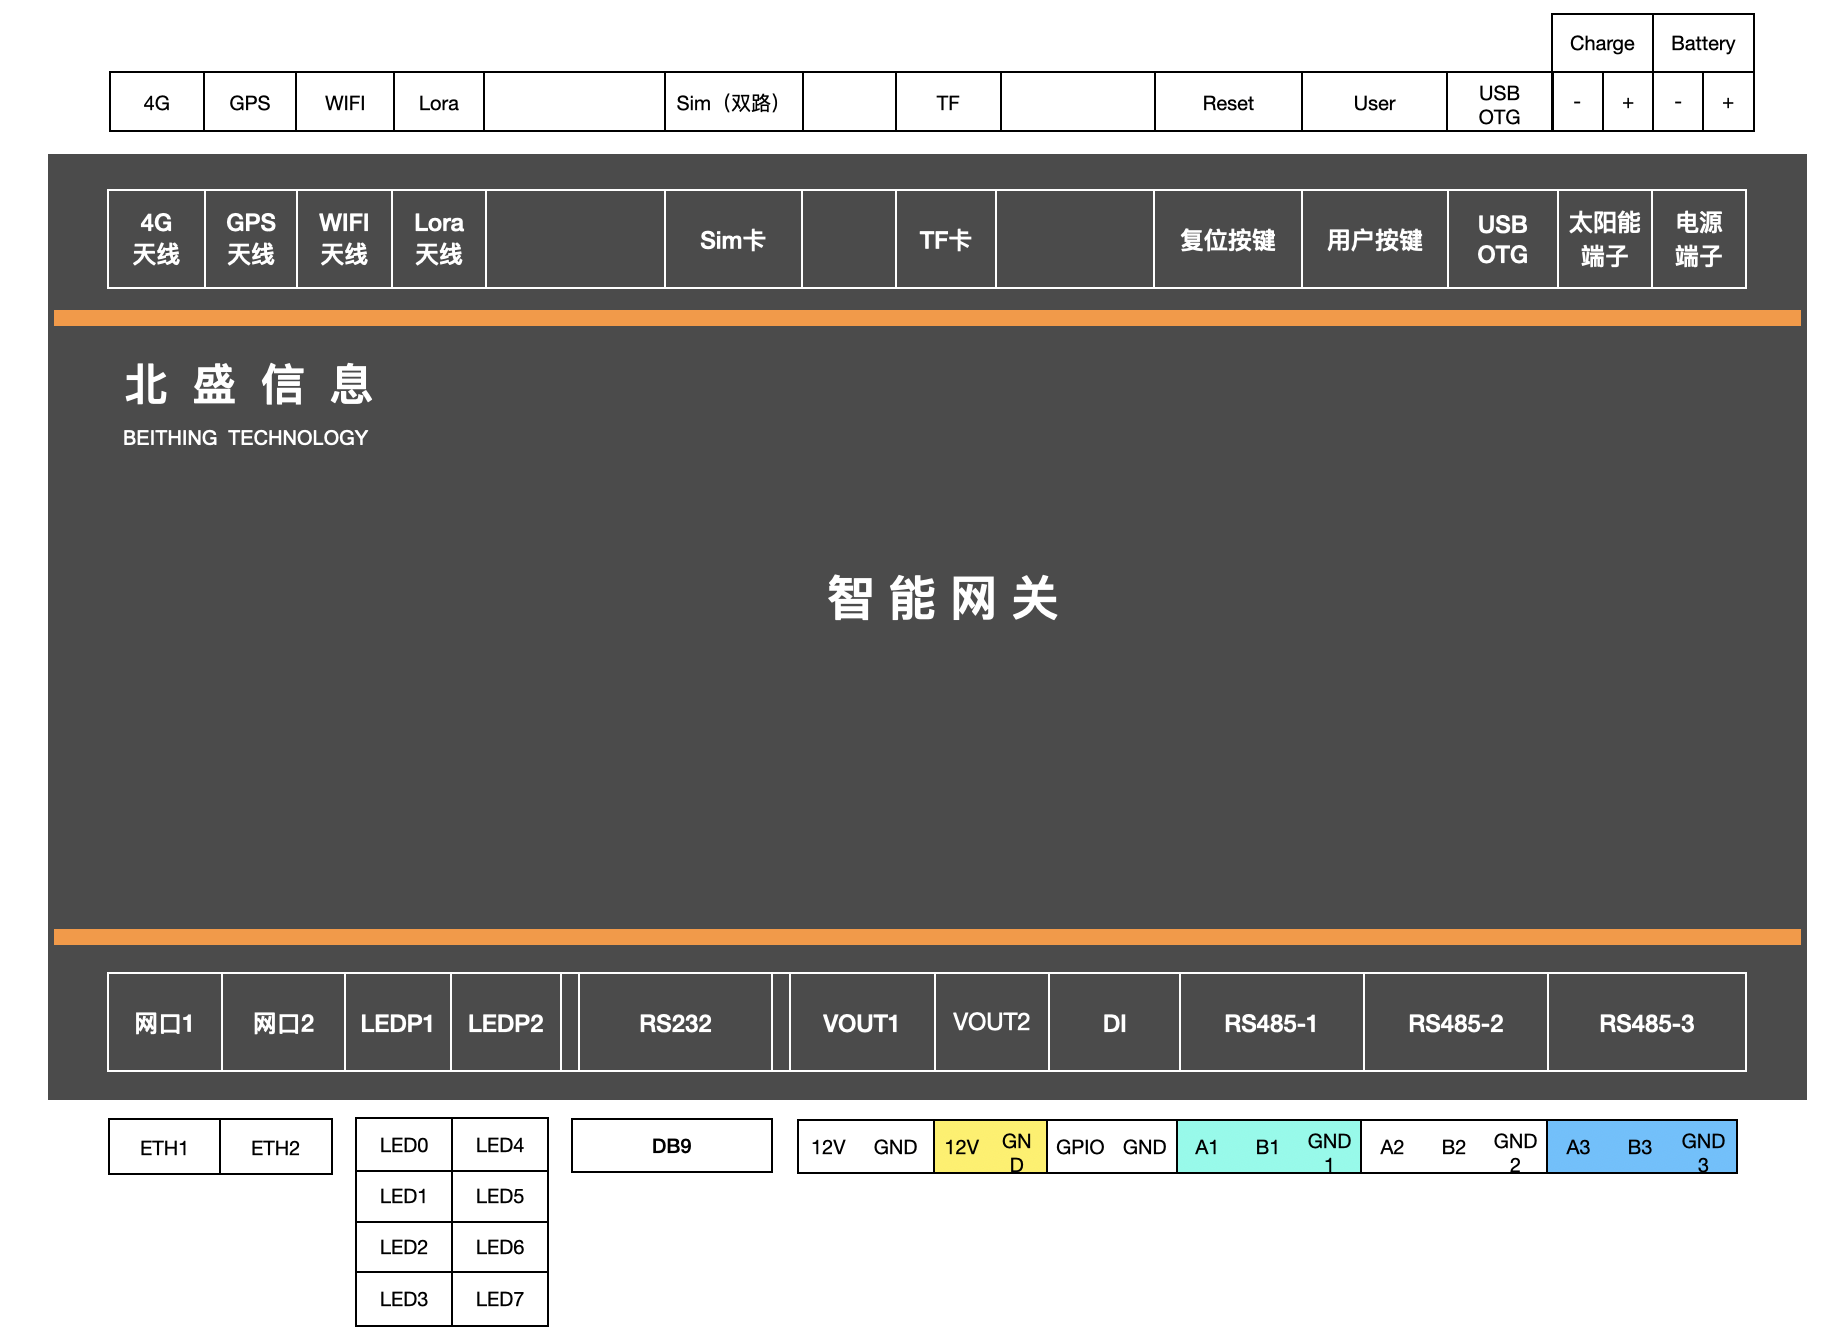The height and width of the screenshot is (1340, 1830).
Task: Expand the LED0 indicator cell
Action: tap(404, 1145)
